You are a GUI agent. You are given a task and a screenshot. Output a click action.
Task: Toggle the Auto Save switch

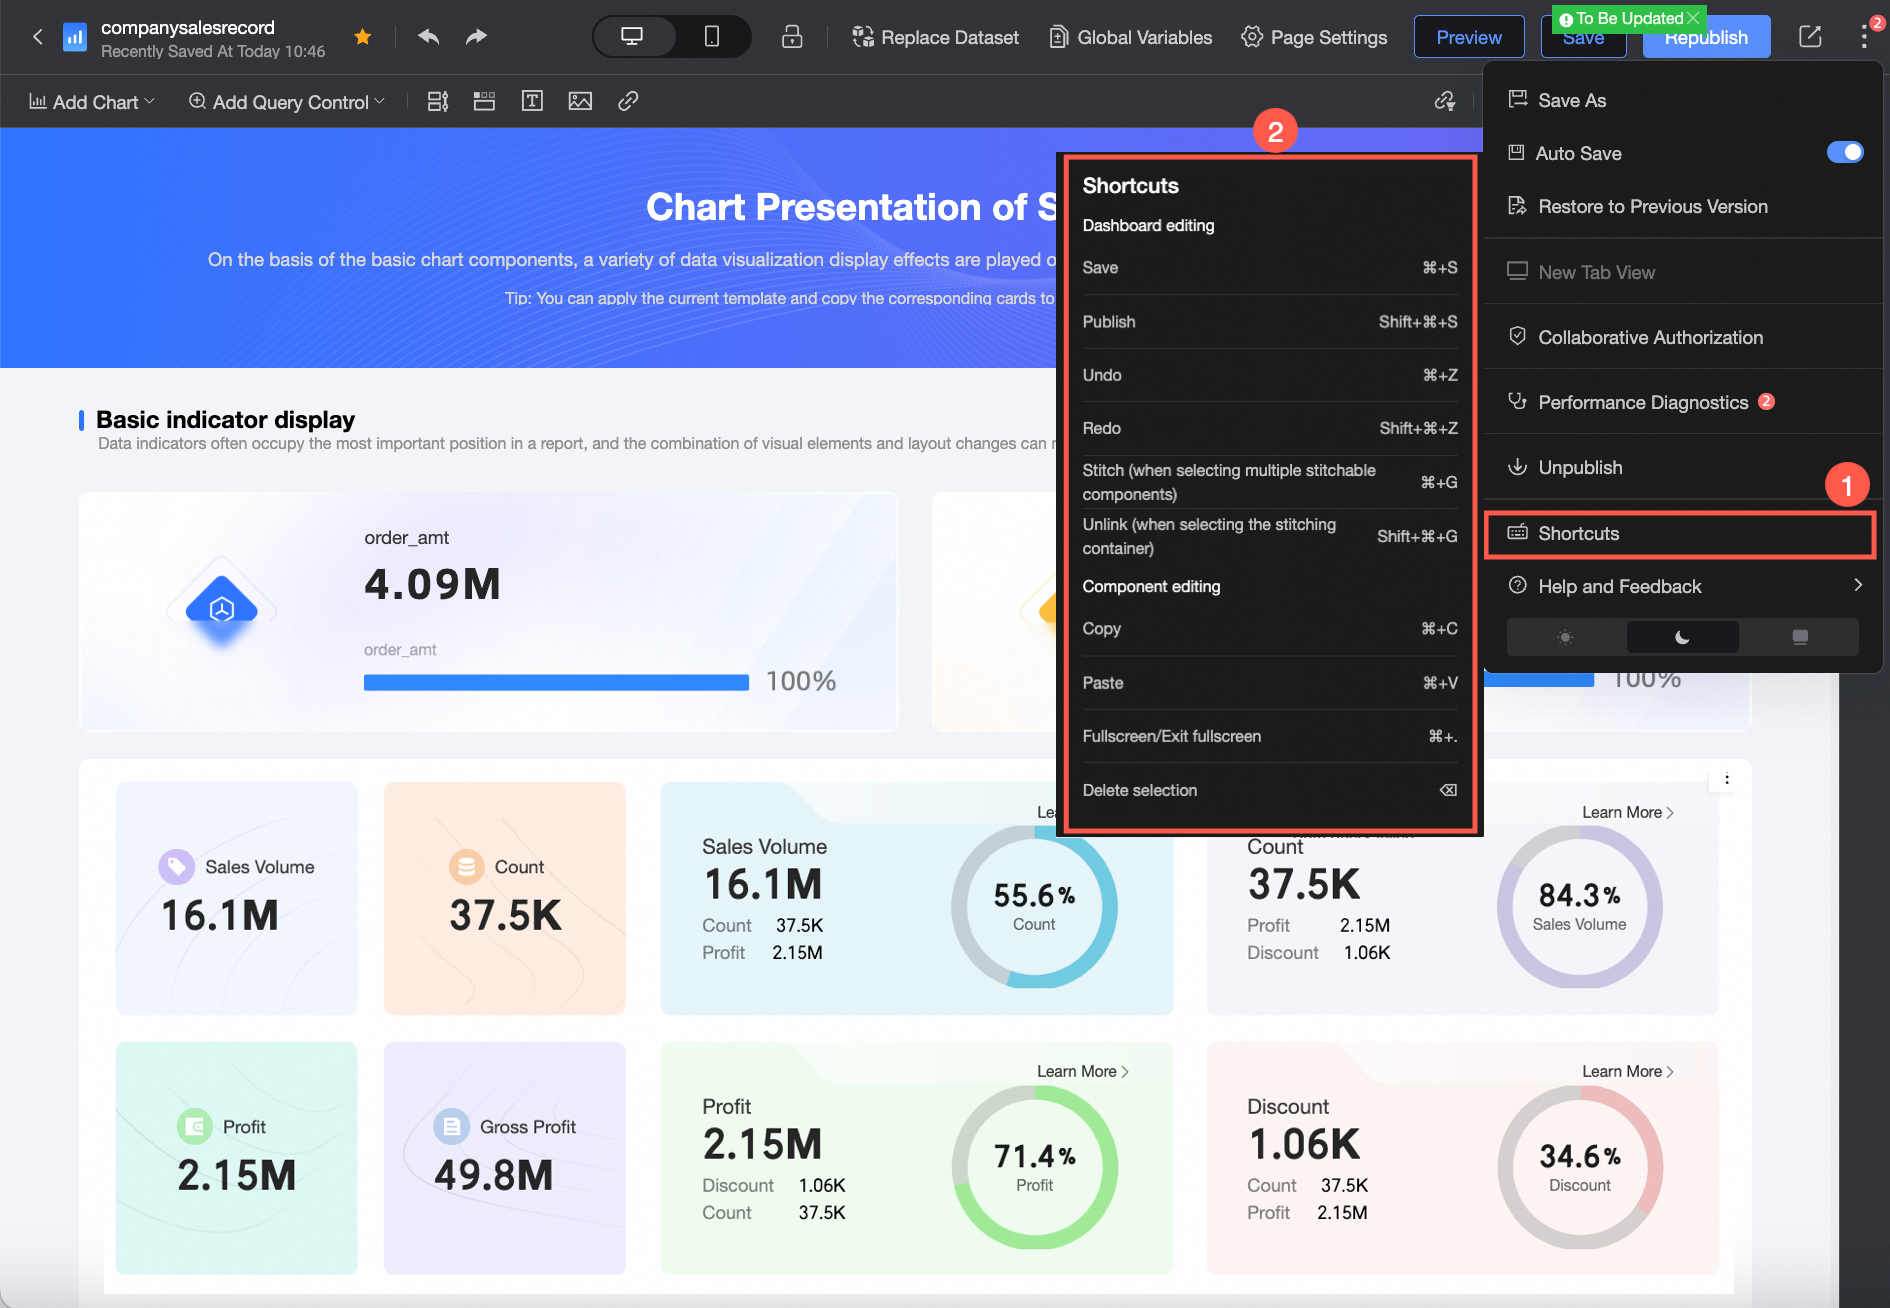pyautogui.click(x=1844, y=152)
